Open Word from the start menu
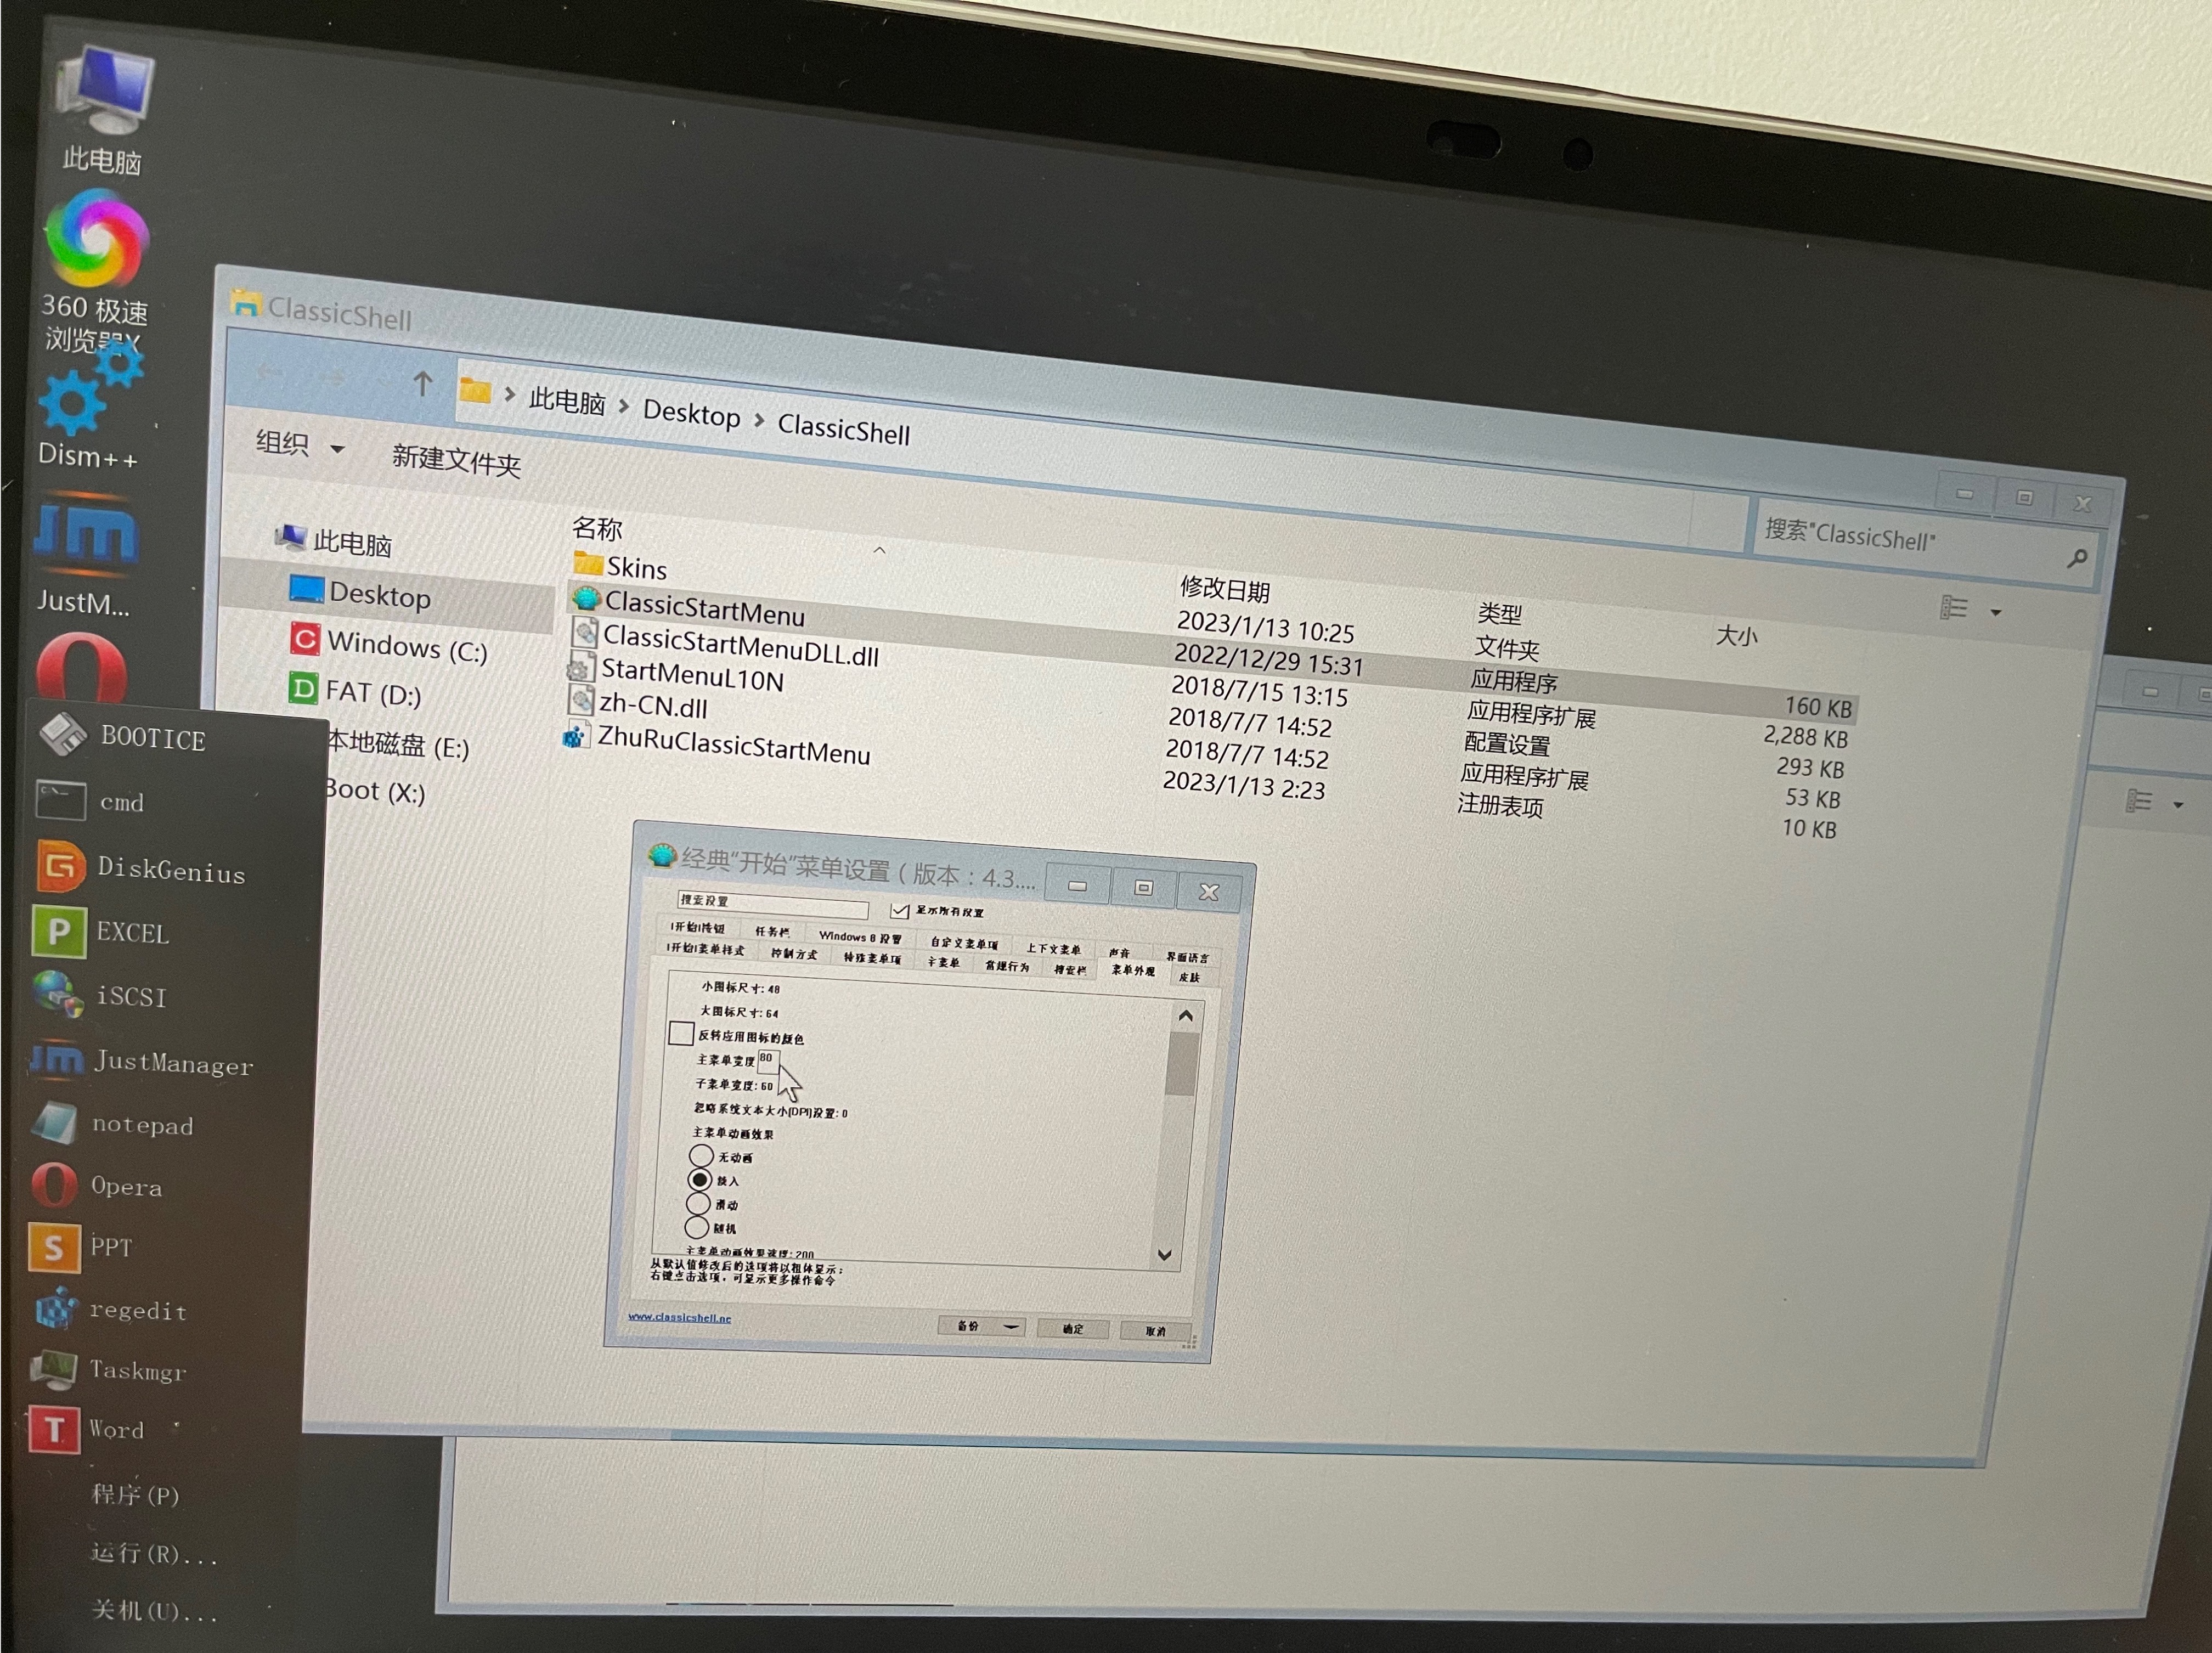2212x1653 pixels. pyautogui.click(x=88, y=1429)
